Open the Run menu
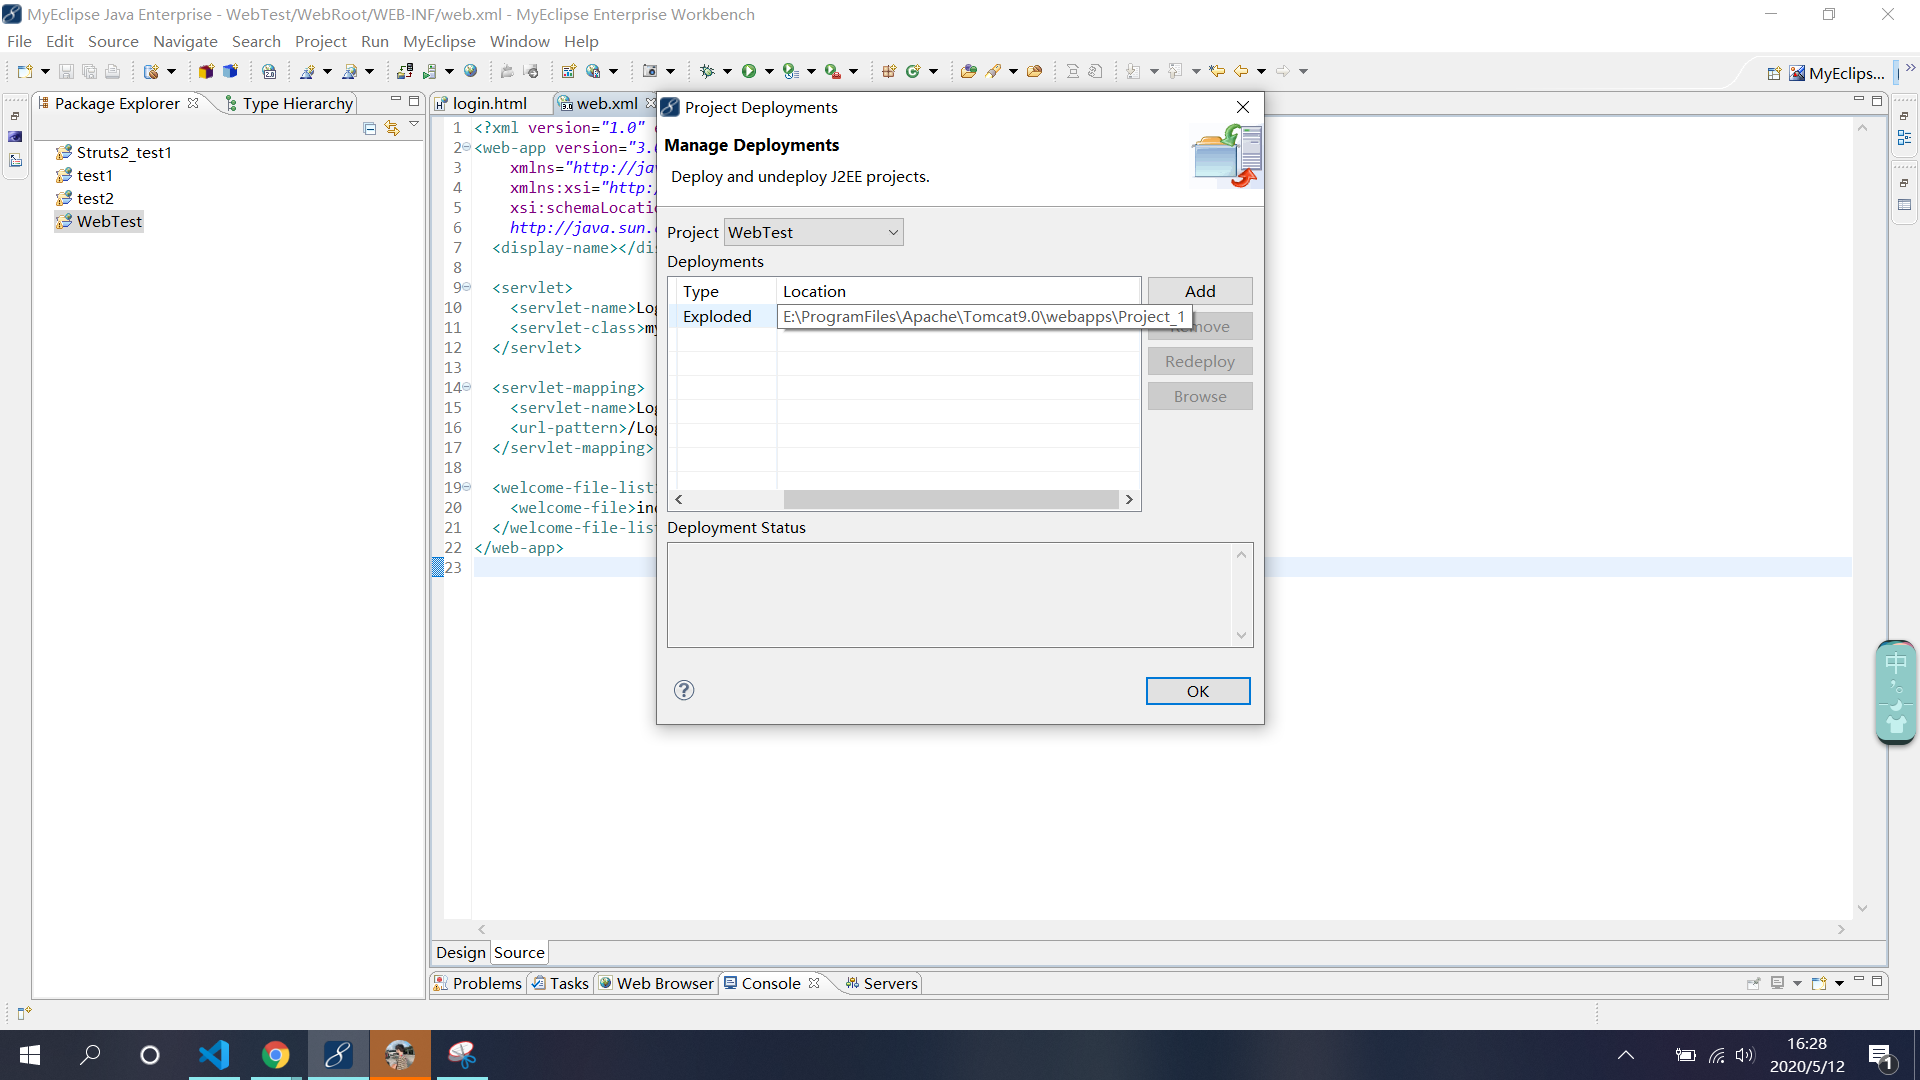The image size is (1920, 1080). click(x=375, y=41)
